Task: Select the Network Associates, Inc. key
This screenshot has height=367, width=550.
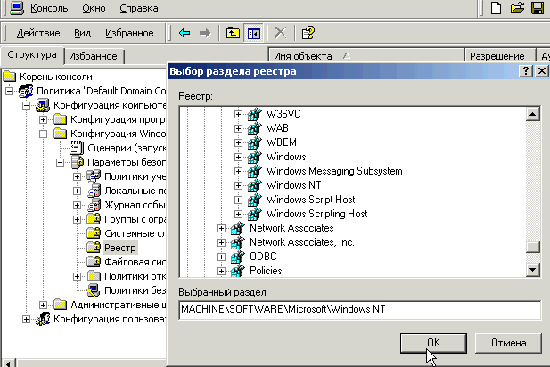Action: (x=302, y=242)
